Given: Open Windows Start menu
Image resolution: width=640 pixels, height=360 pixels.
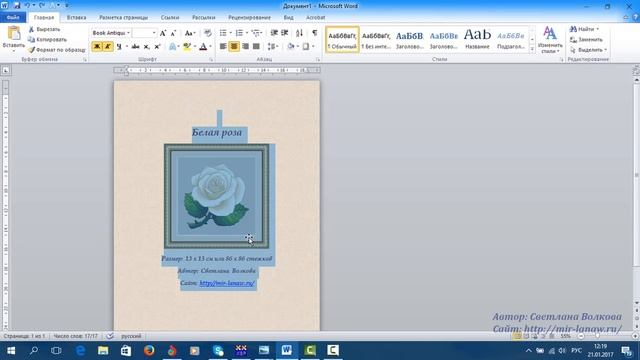Looking at the screenshot, I should (x=11, y=350).
